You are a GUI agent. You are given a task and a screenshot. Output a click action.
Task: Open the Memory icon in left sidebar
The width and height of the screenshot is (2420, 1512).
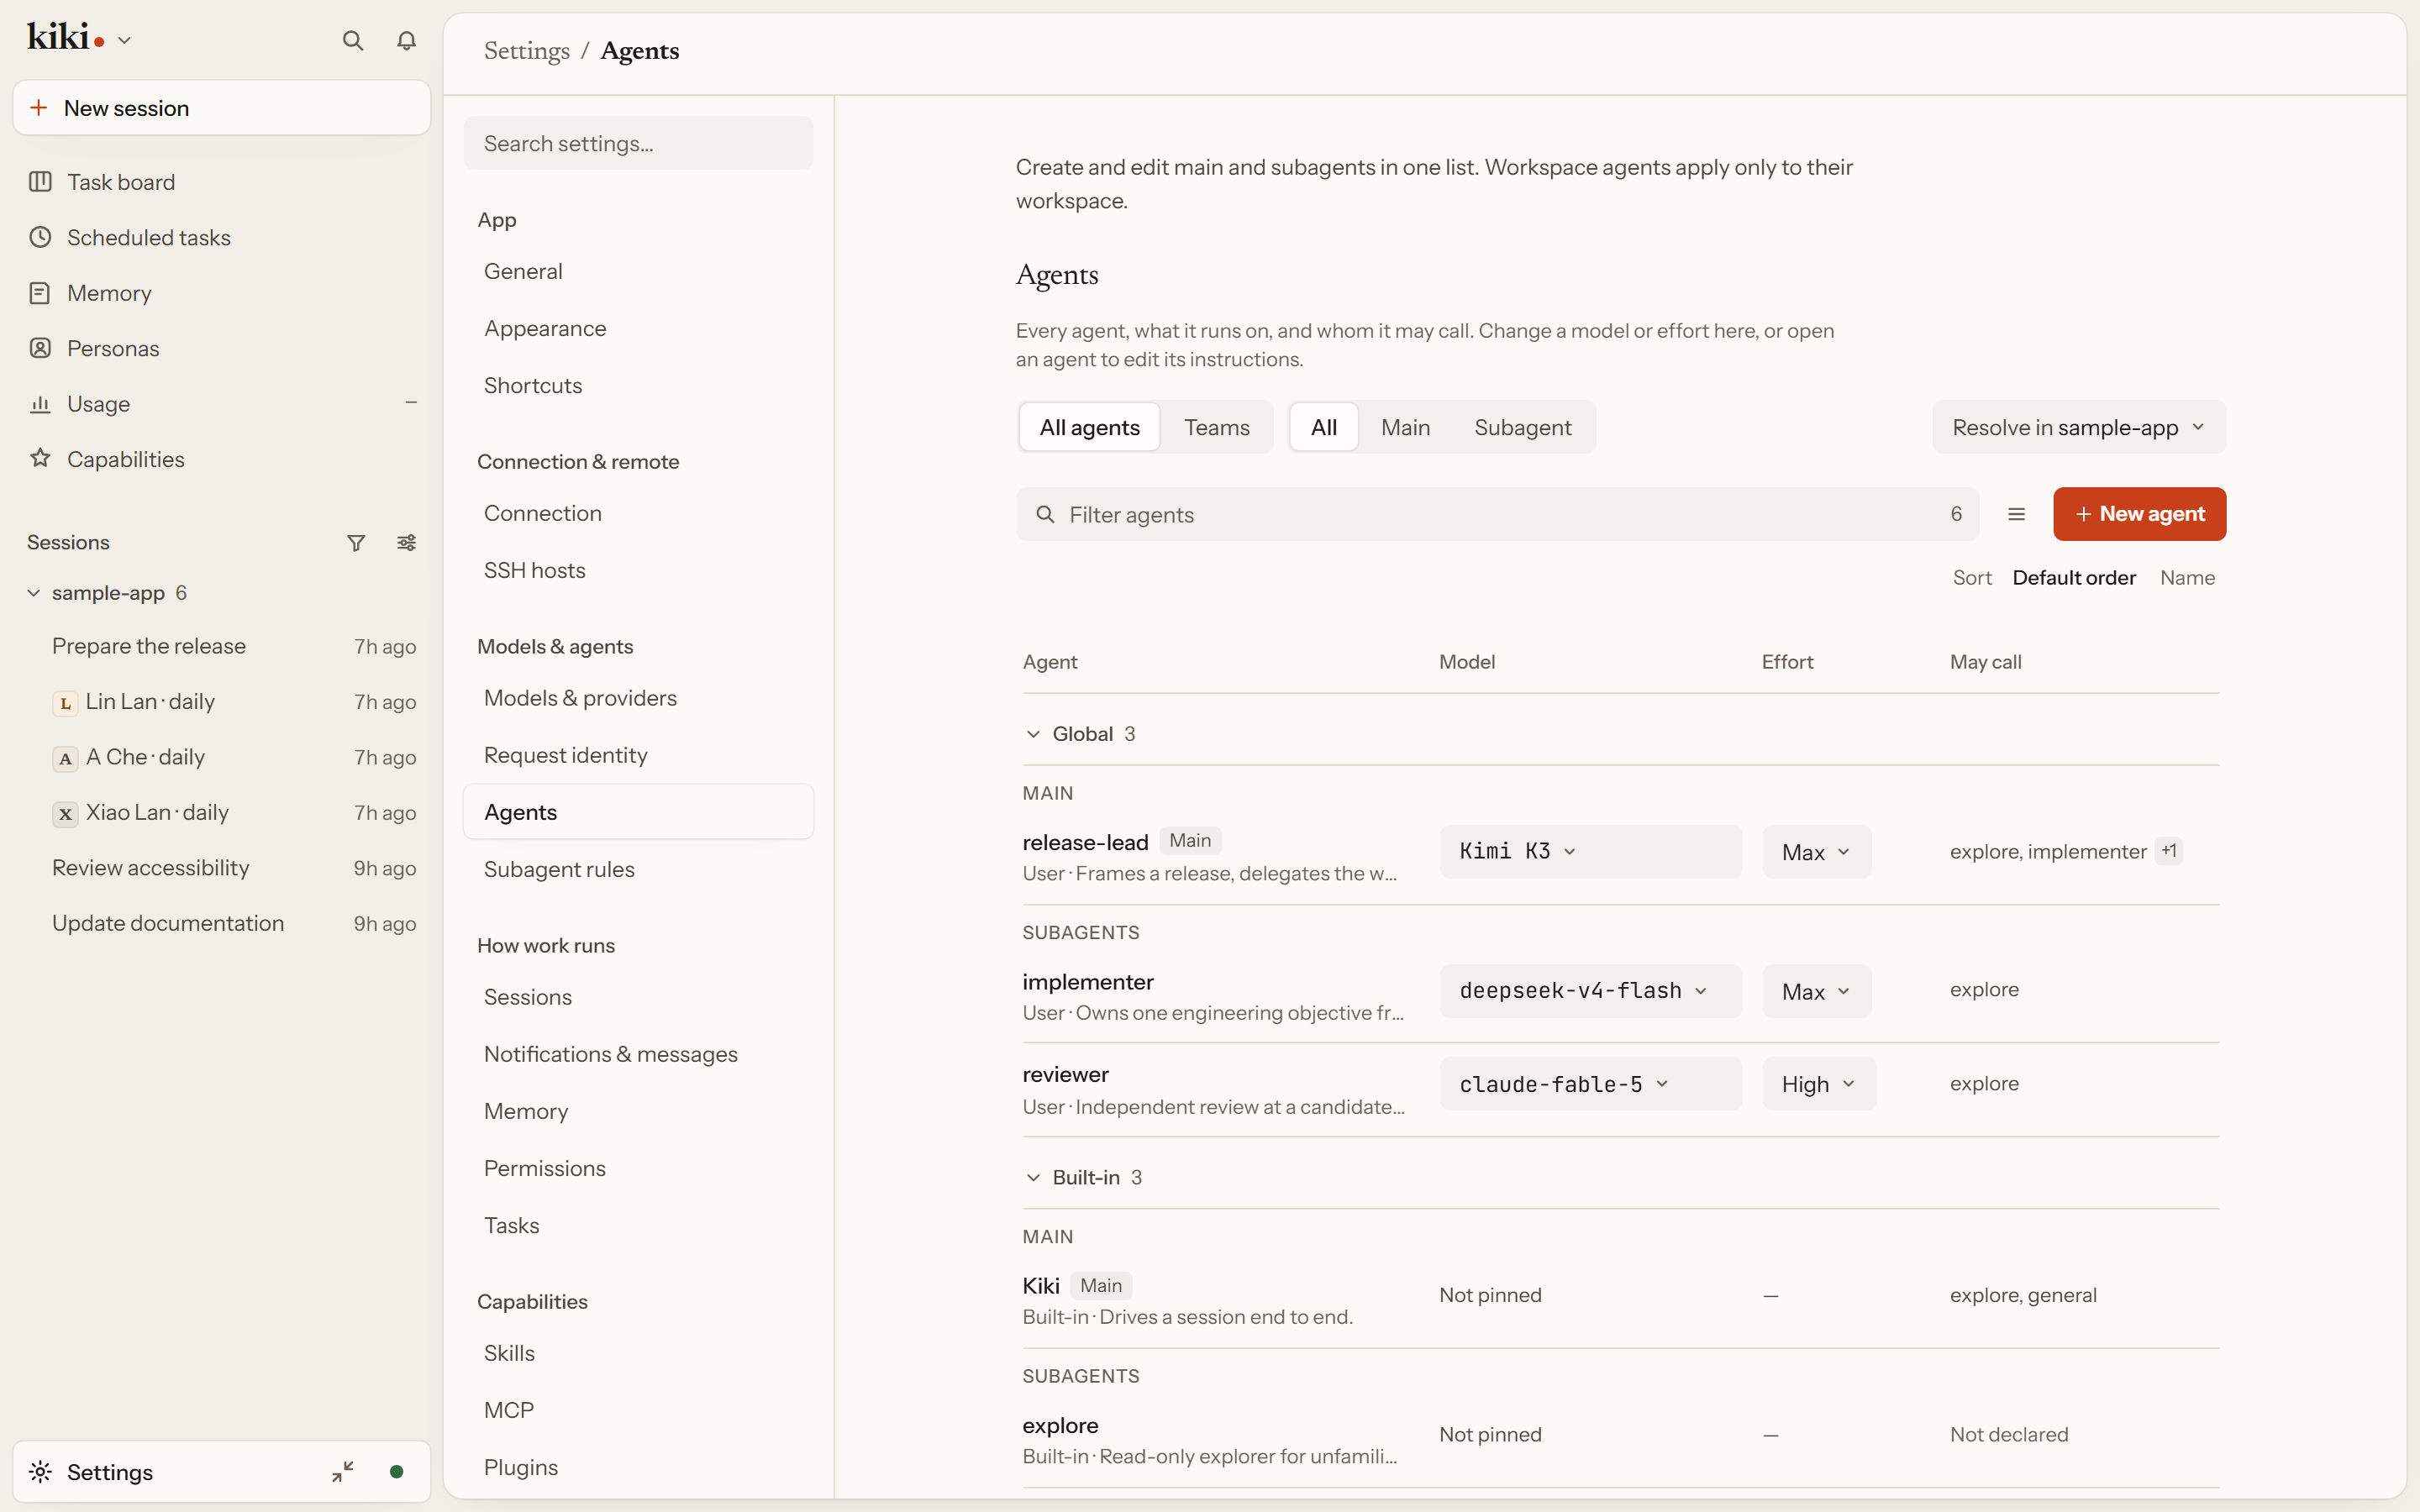click(40, 293)
